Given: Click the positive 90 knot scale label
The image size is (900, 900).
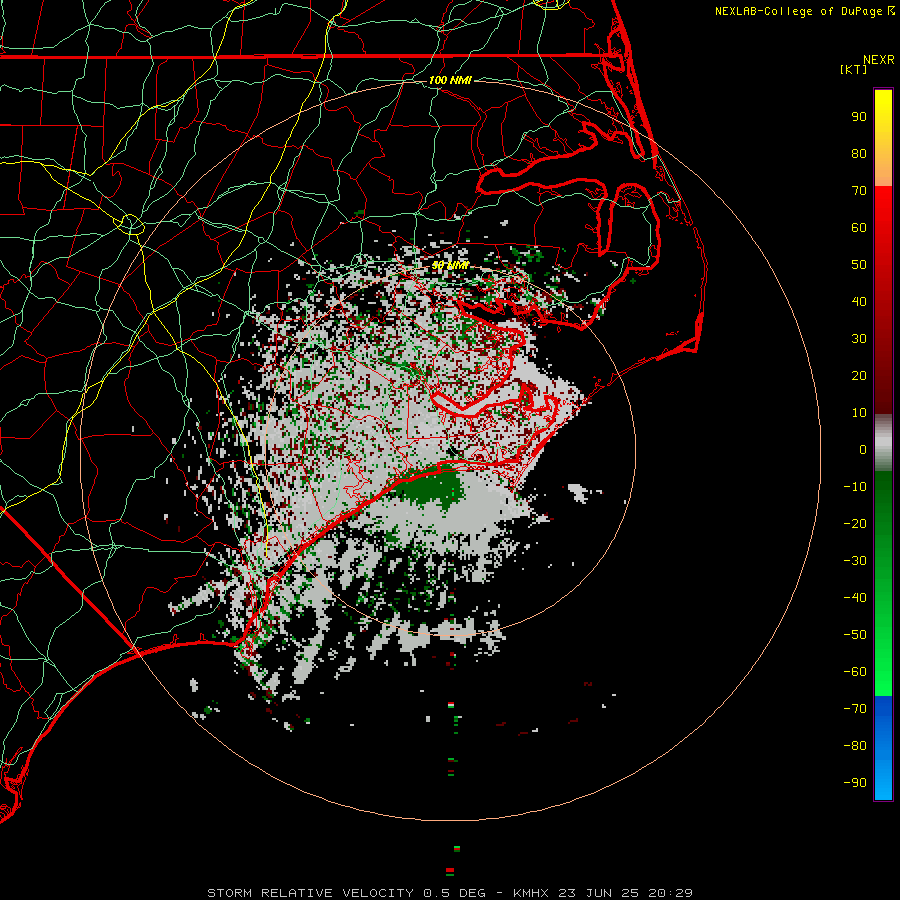Looking at the screenshot, I should point(859,117).
